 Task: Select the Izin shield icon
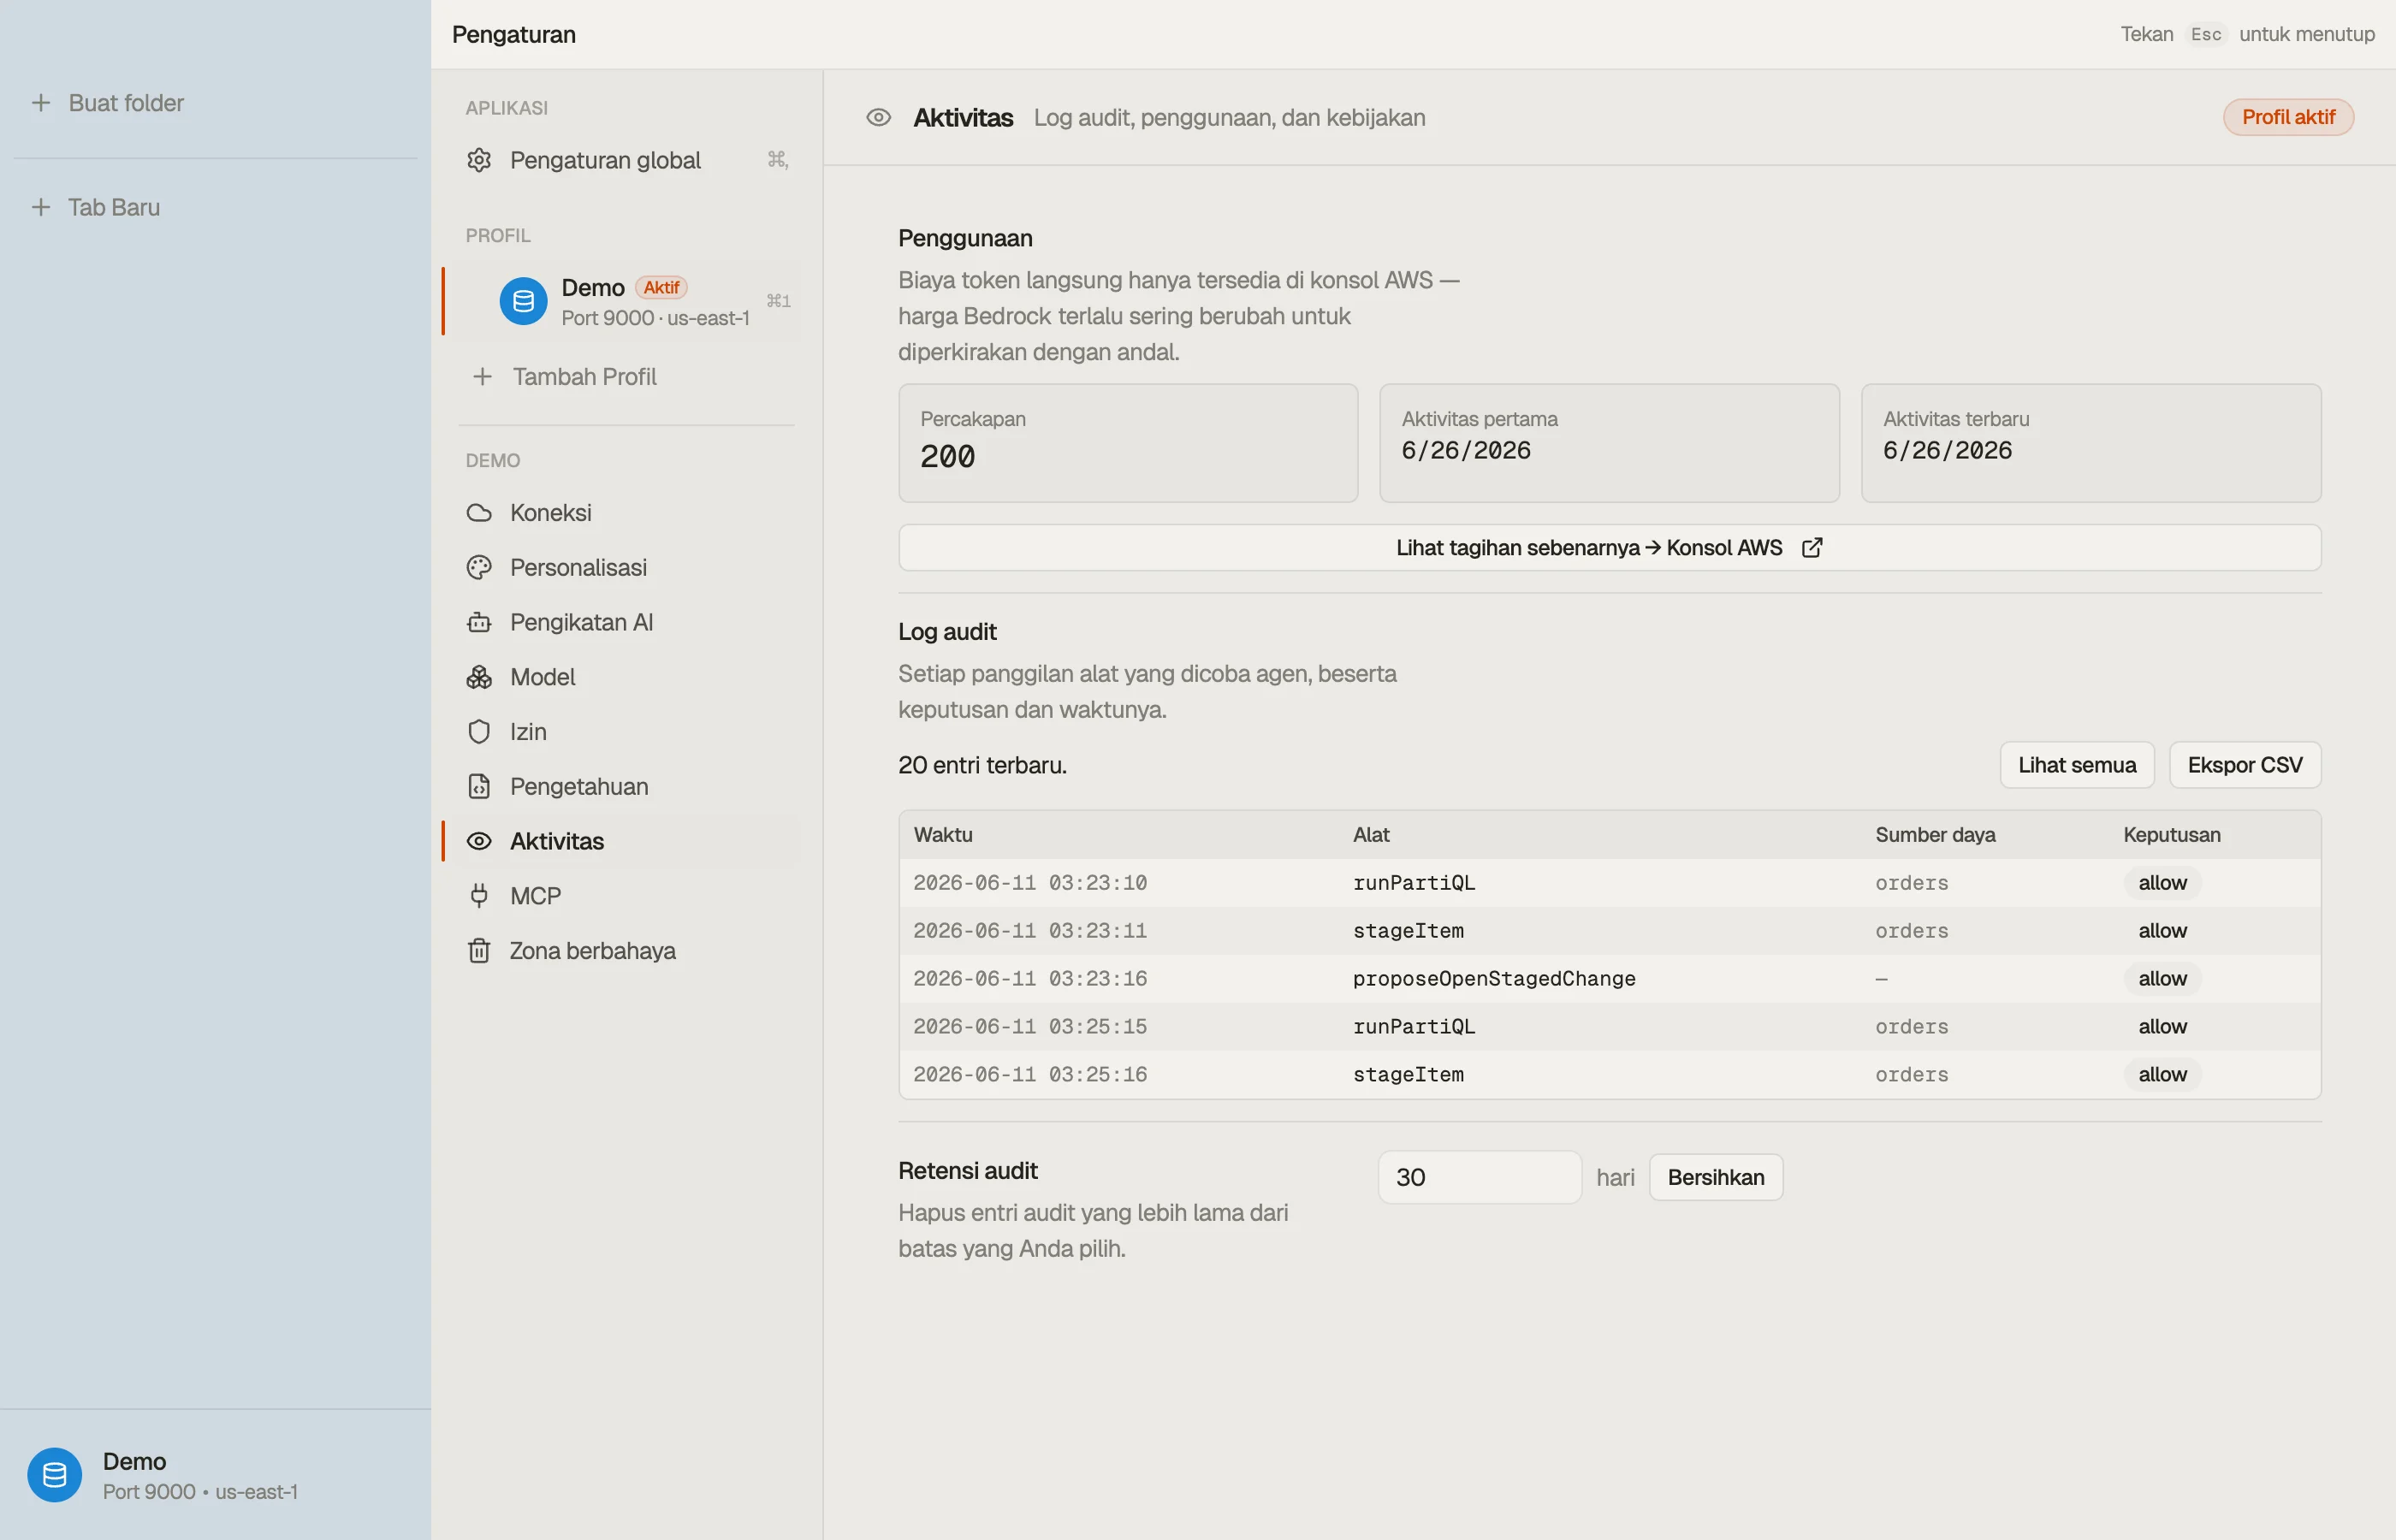(x=479, y=732)
